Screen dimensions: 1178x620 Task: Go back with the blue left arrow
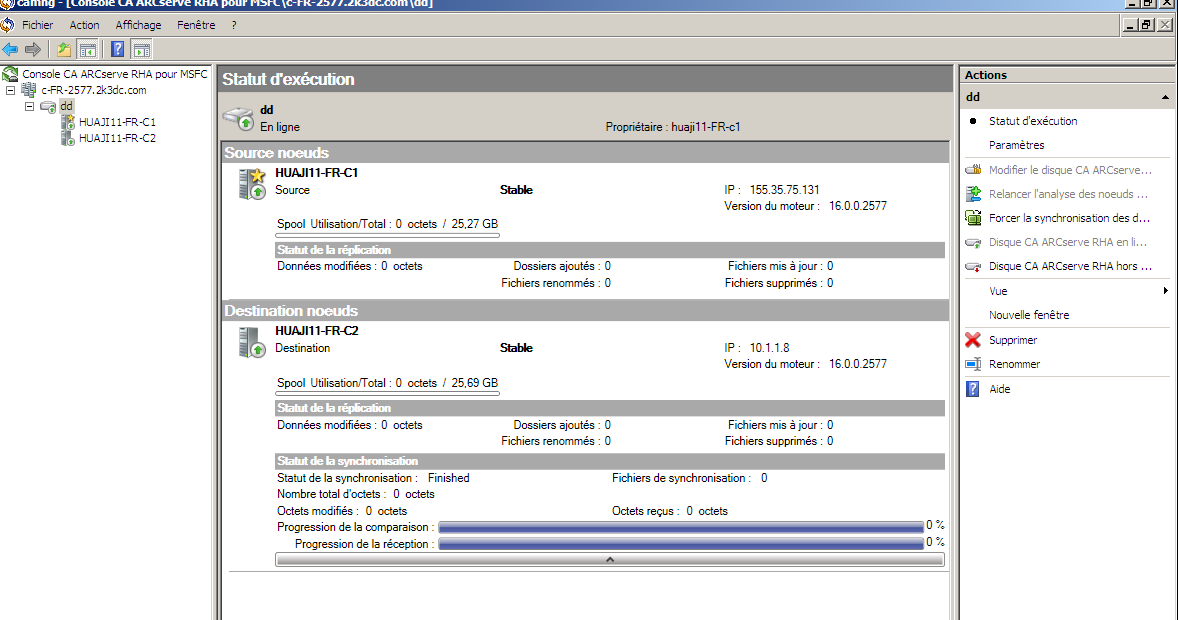(x=10, y=50)
